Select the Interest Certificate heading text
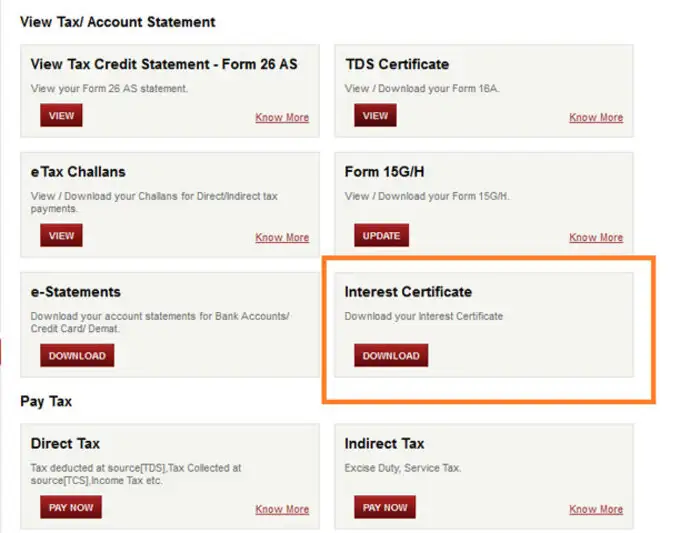This screenshot has height=533, width=700. click(407, 292)
